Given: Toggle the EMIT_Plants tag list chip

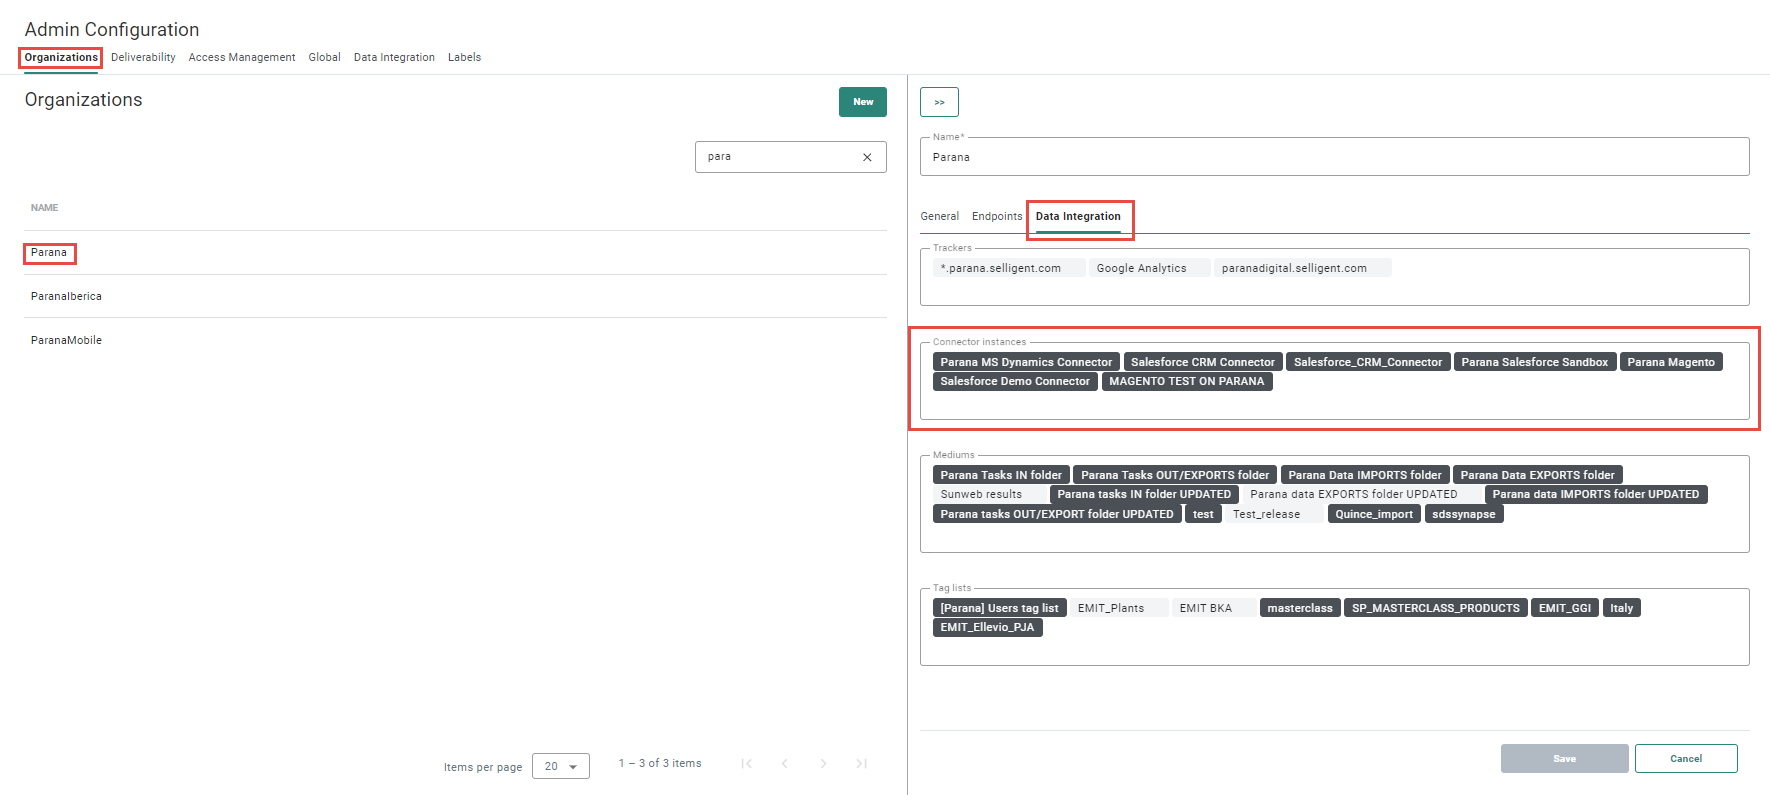Looking at the screenshot, I should coord(1110,608).
